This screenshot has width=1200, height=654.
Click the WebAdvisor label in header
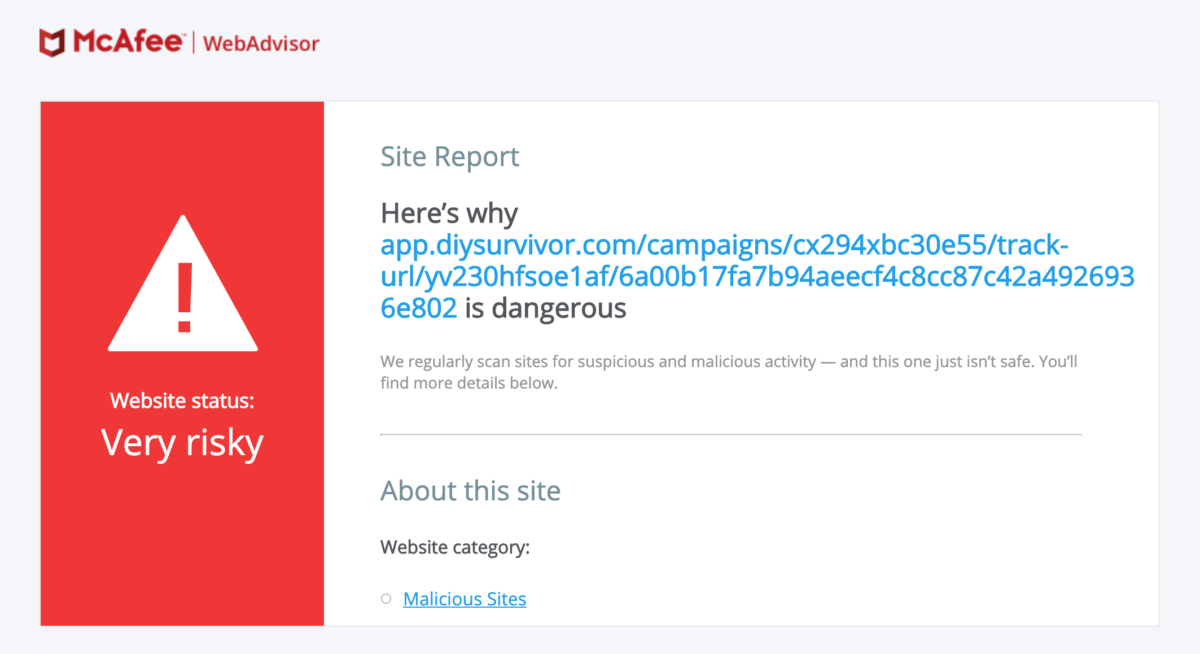(x=261, y=44)
